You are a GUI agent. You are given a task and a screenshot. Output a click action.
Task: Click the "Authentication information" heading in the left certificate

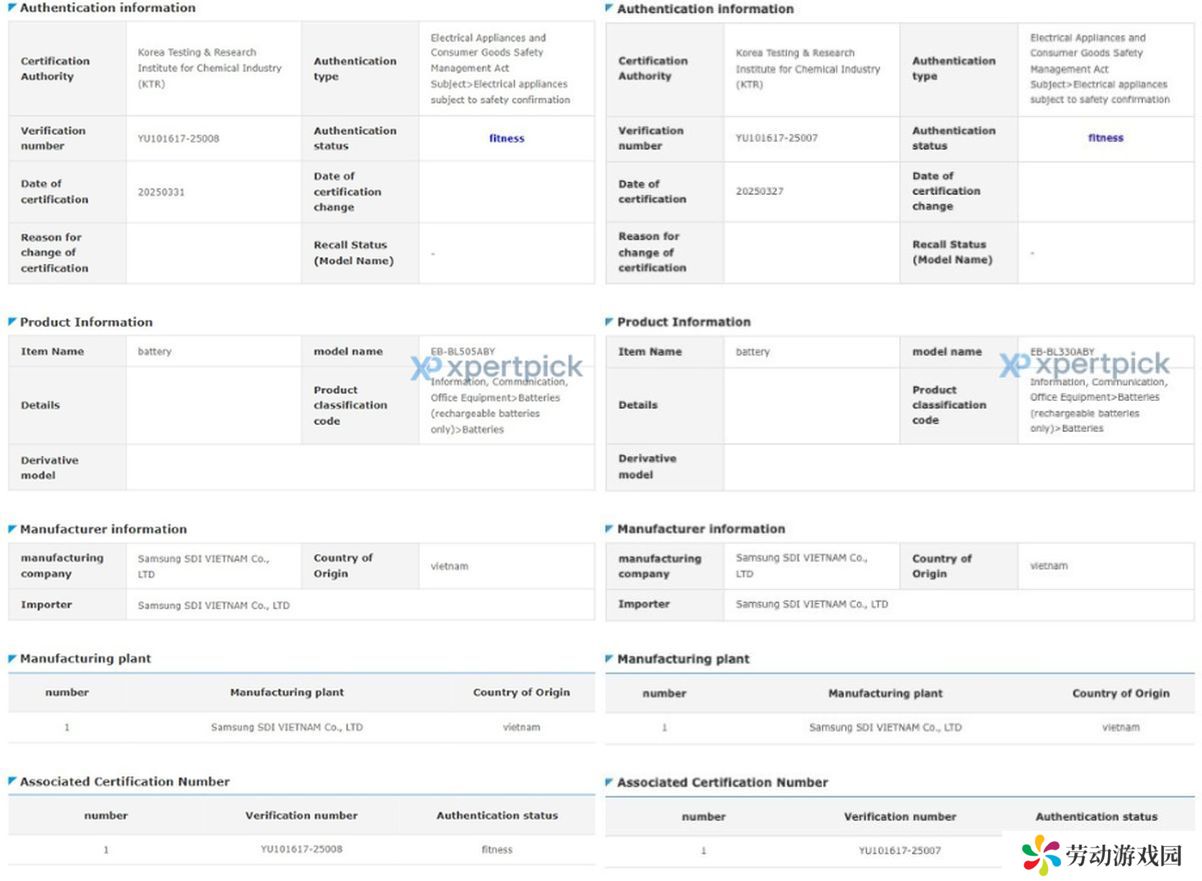pos(108,8)
